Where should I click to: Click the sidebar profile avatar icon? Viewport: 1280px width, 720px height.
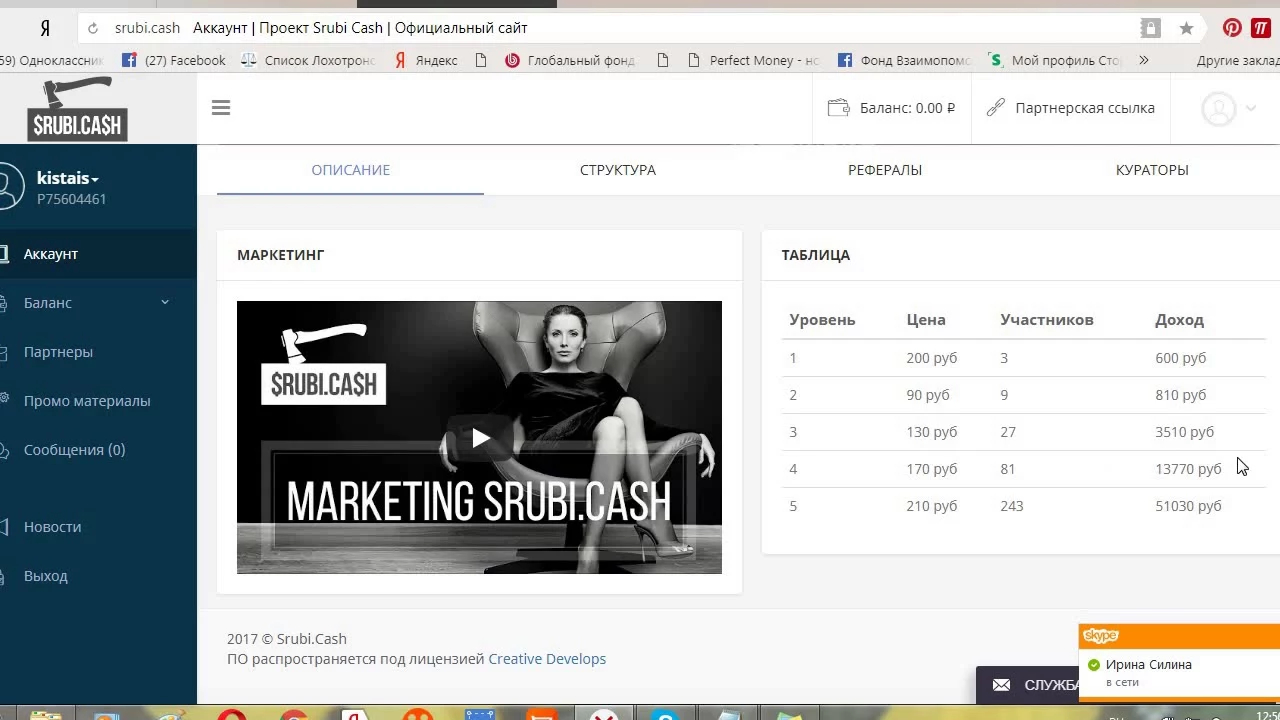(x=8, y=187)
